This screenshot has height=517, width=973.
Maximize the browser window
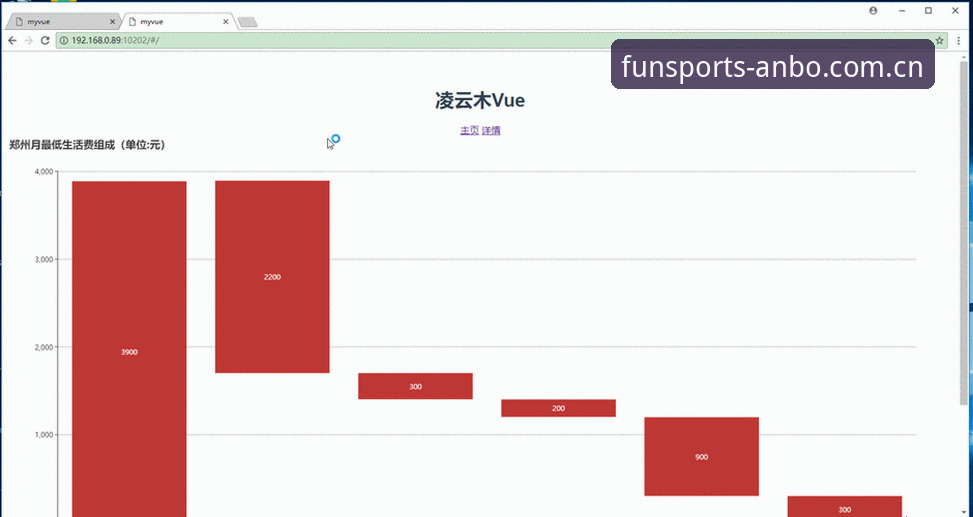pos(928,11)
